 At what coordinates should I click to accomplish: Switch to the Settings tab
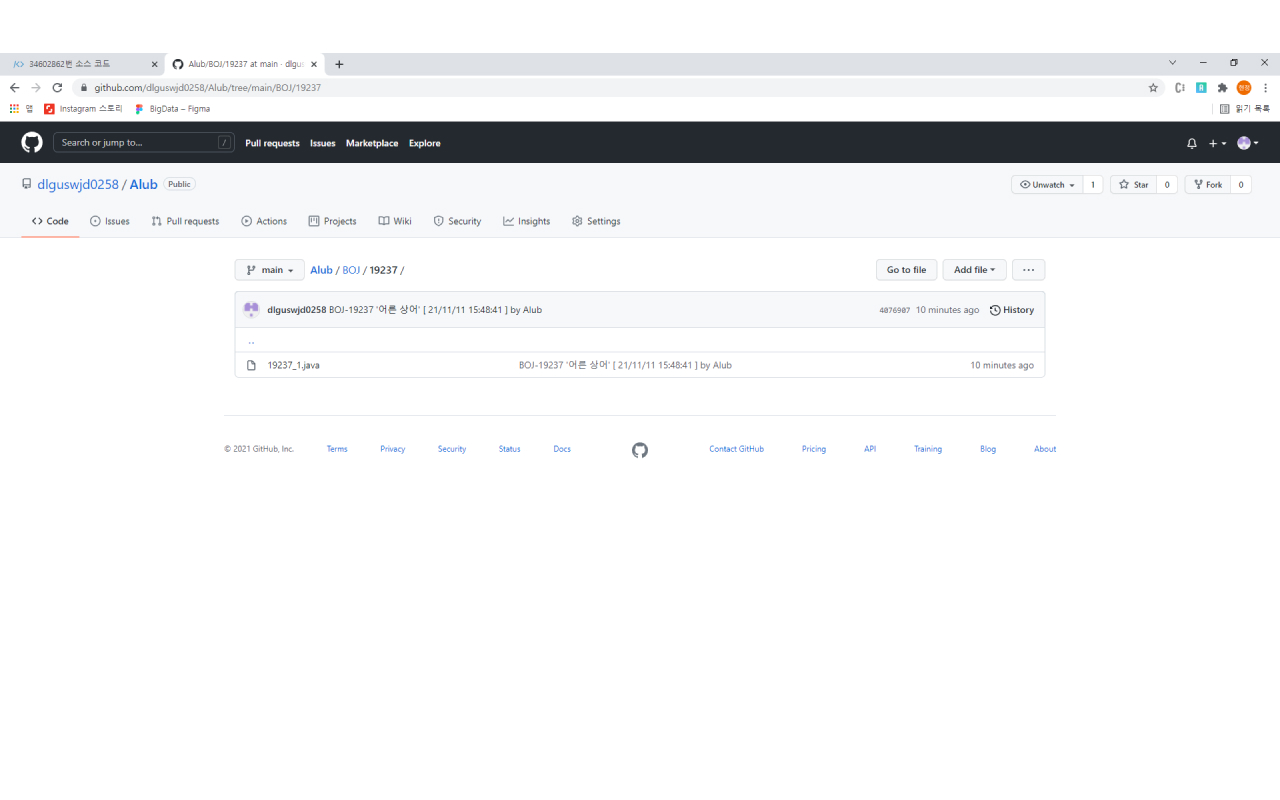click(x=596, y=221)
